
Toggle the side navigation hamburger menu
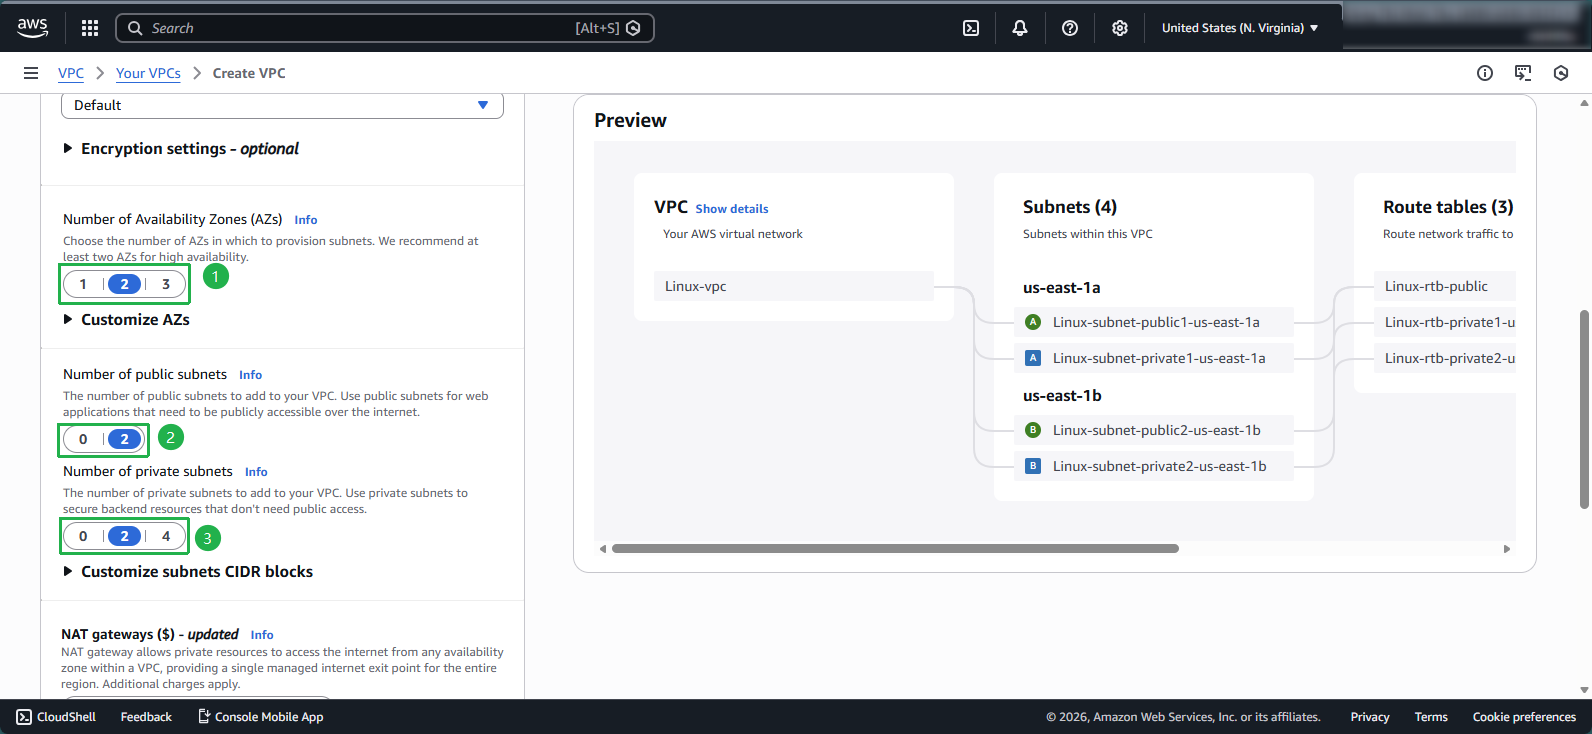31,73
